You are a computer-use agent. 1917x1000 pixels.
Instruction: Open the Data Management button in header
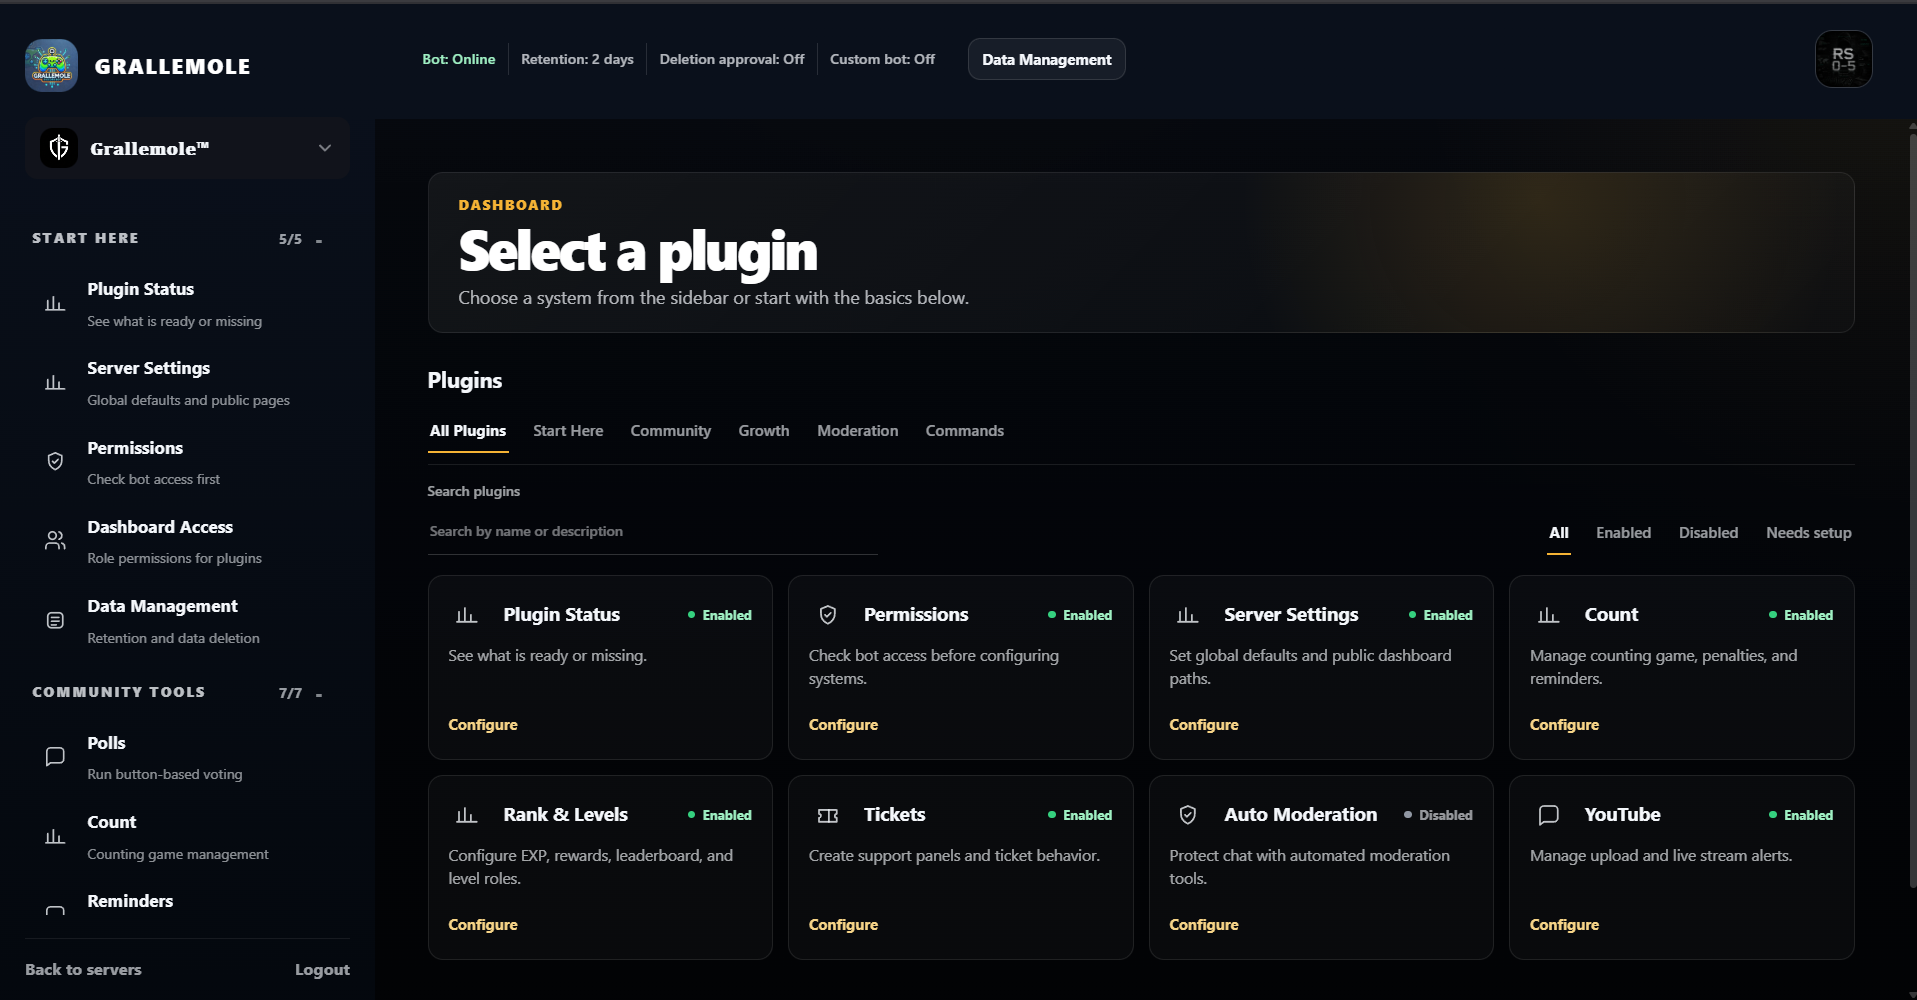pos(1046,59)
